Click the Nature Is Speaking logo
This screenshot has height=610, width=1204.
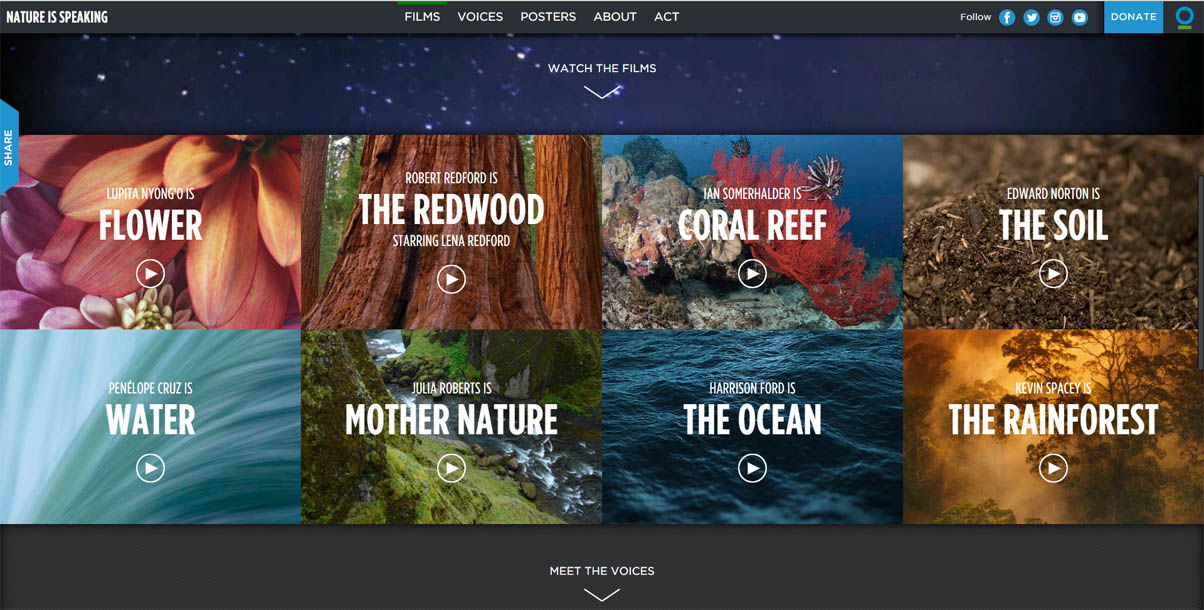(x=57, y=17)
